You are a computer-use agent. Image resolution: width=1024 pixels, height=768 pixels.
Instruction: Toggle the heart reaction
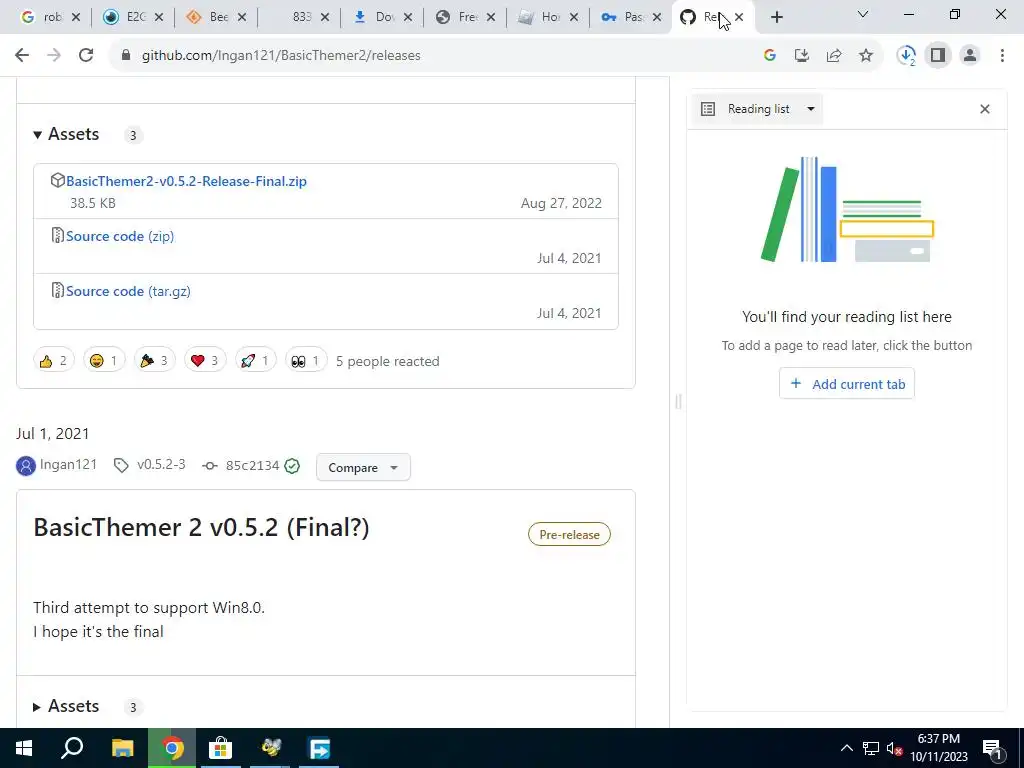pos(205,360)
